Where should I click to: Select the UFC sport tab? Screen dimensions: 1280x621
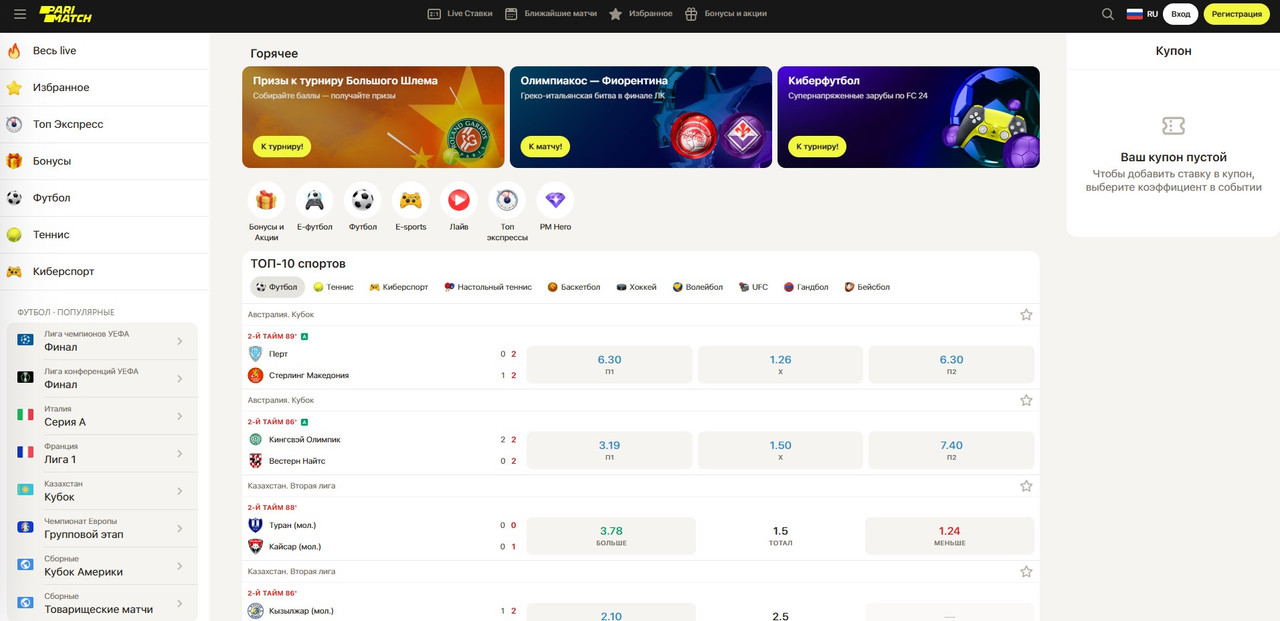coord(753,287)
